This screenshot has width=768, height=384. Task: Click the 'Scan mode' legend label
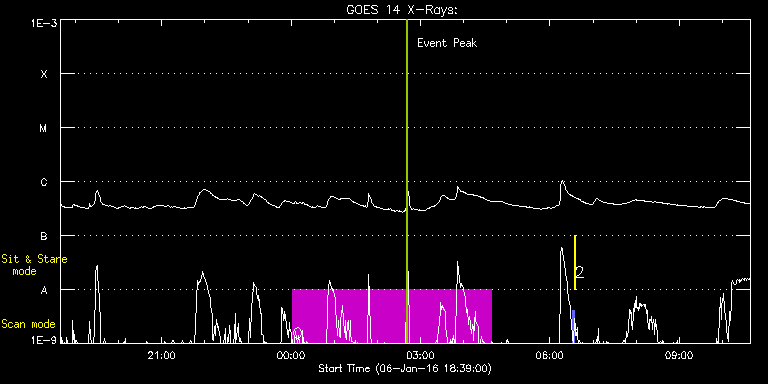(28, 324)
